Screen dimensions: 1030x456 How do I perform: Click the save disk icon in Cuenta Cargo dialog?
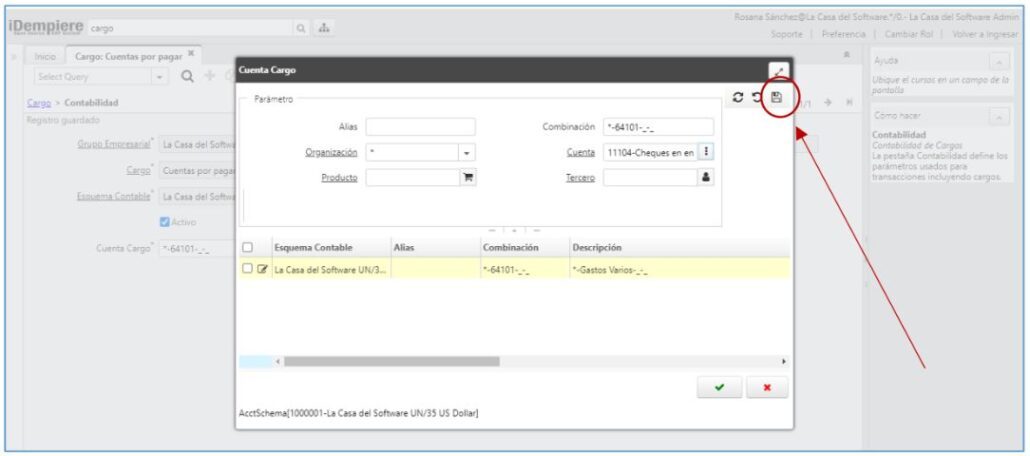coord(776,97)
